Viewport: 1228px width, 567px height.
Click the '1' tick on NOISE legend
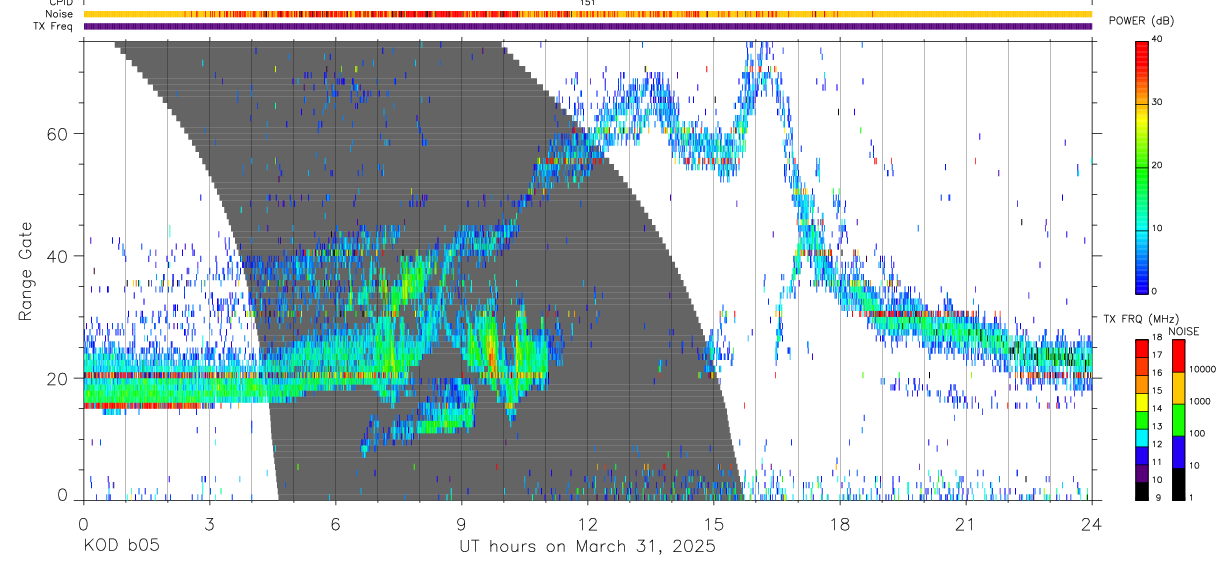[x=1191, y=498]
